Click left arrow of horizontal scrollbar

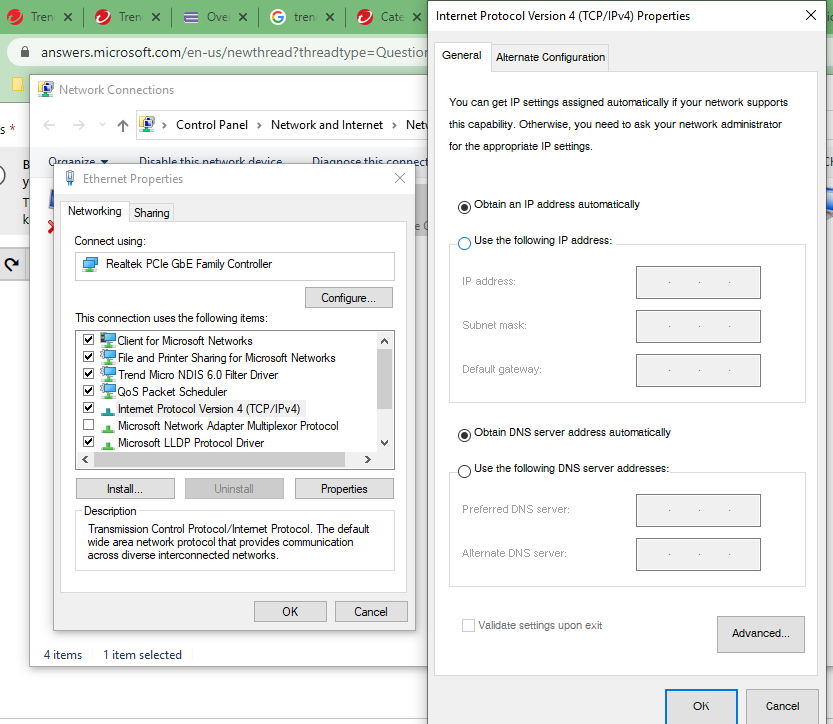pyautogui.click(x=85, y=459)
